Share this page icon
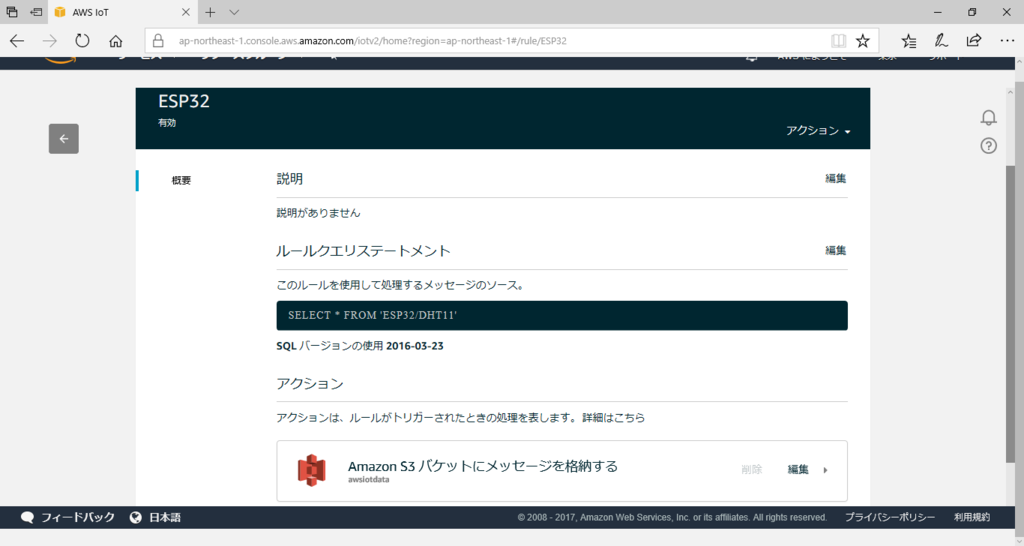The height and width of the screenshot is (546, 1024). pyautogui.click(x=974, y=40)
